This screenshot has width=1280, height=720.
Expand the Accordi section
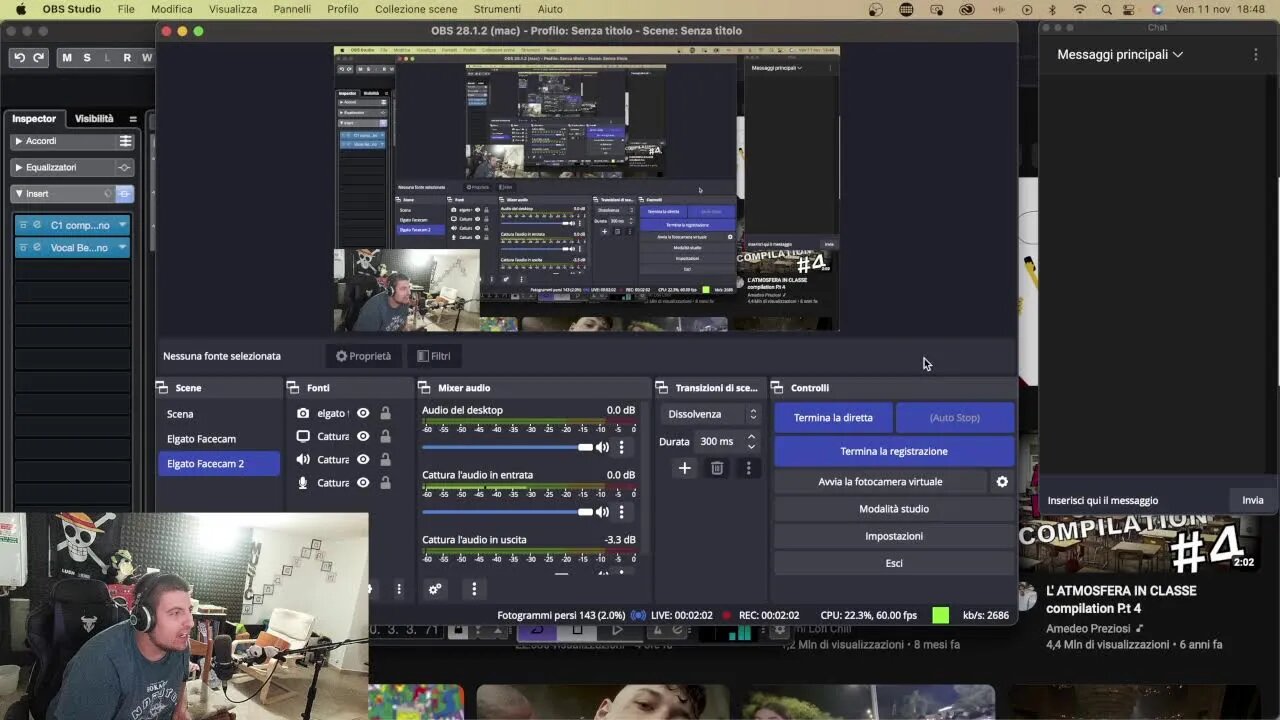coord(18,141)
